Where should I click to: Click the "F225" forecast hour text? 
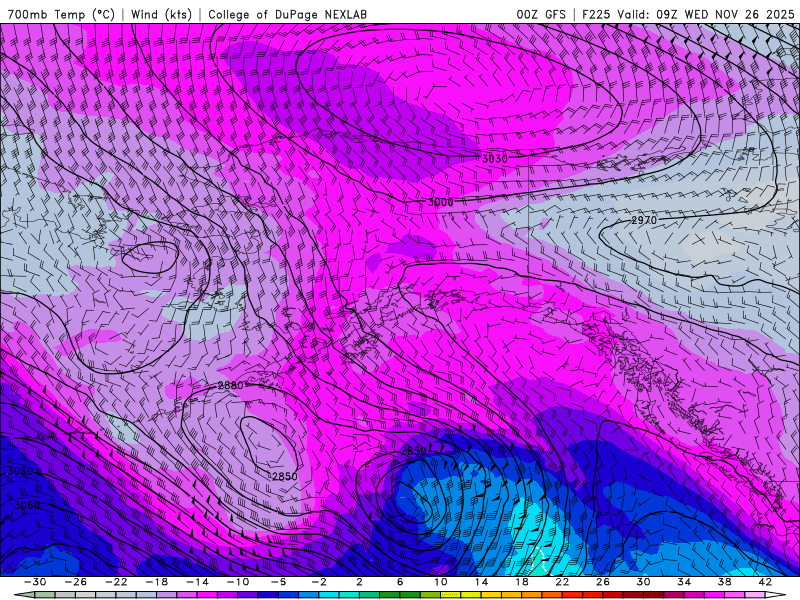(596, 15)
